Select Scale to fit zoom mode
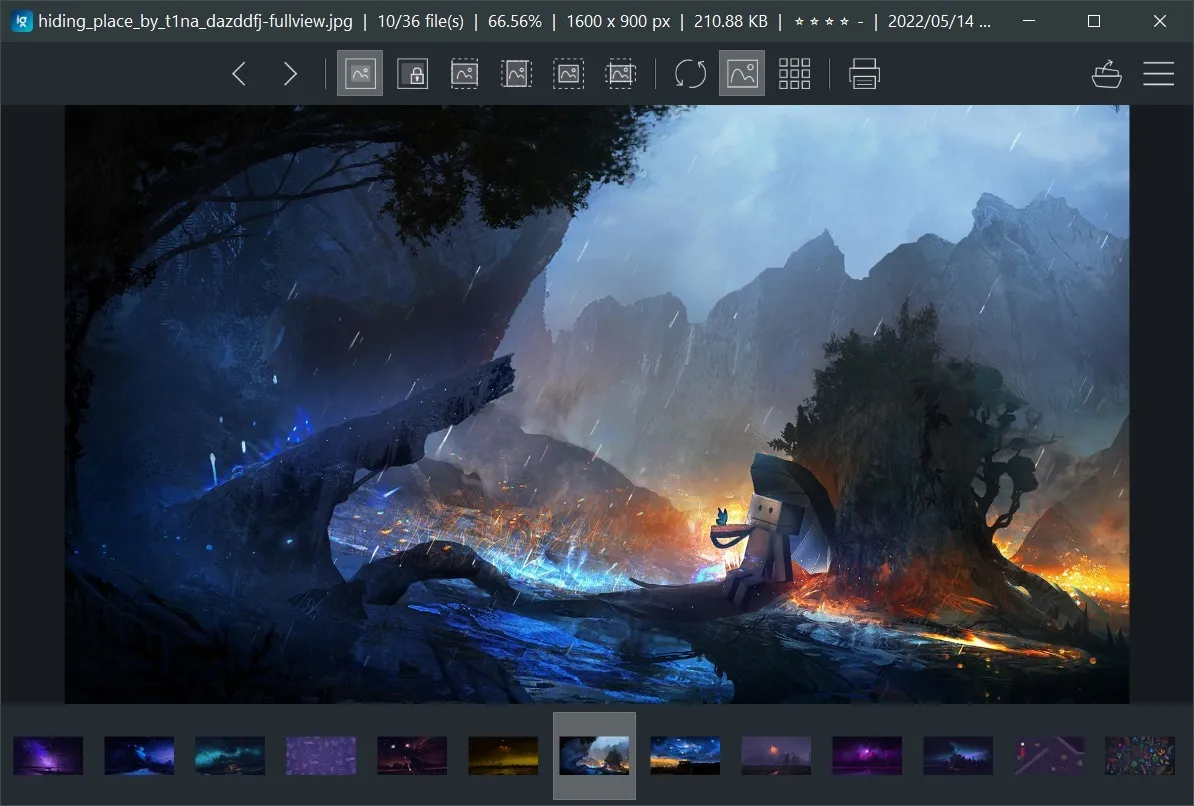Screen dimensions: 1194x806 pos(568,74)
